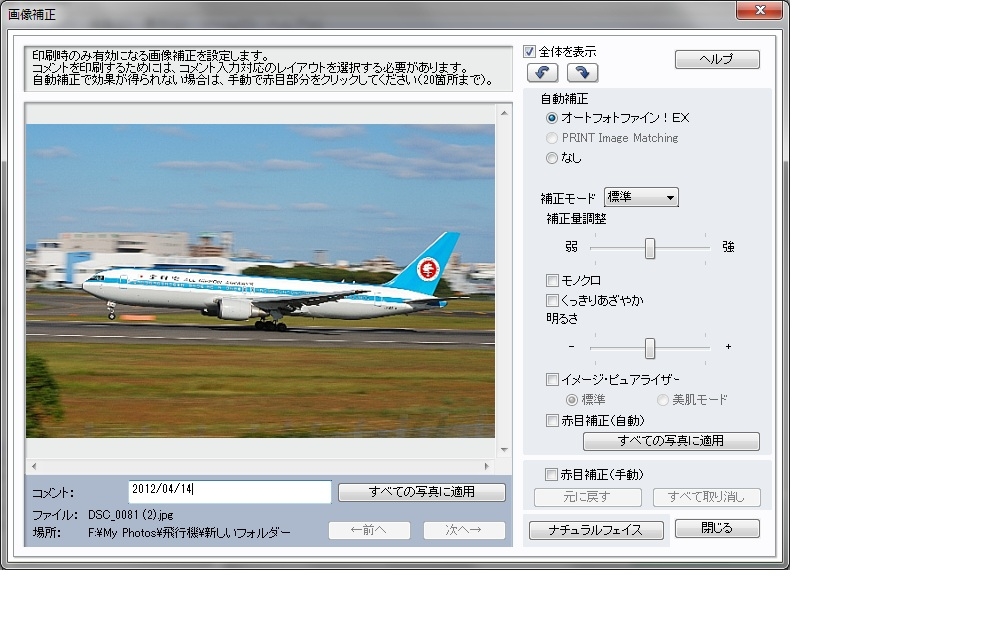The width and height of the screenshot is (1008, 630).
Task: Go to next photo with 次へ→
Action: [x=464, y=530]
